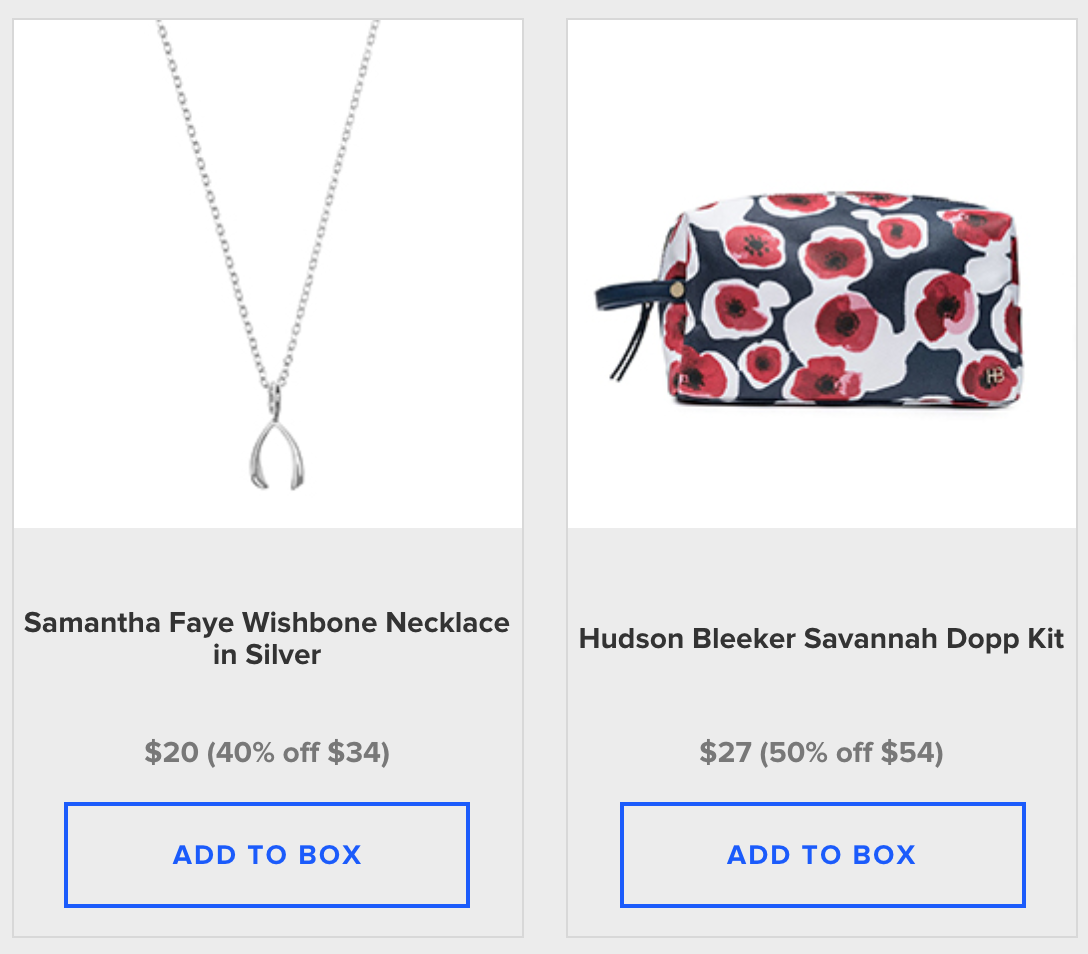Click the Samantha Faye Wishbone Necklace title
The image size is (1088, 954).
click(x=267, y=638)
